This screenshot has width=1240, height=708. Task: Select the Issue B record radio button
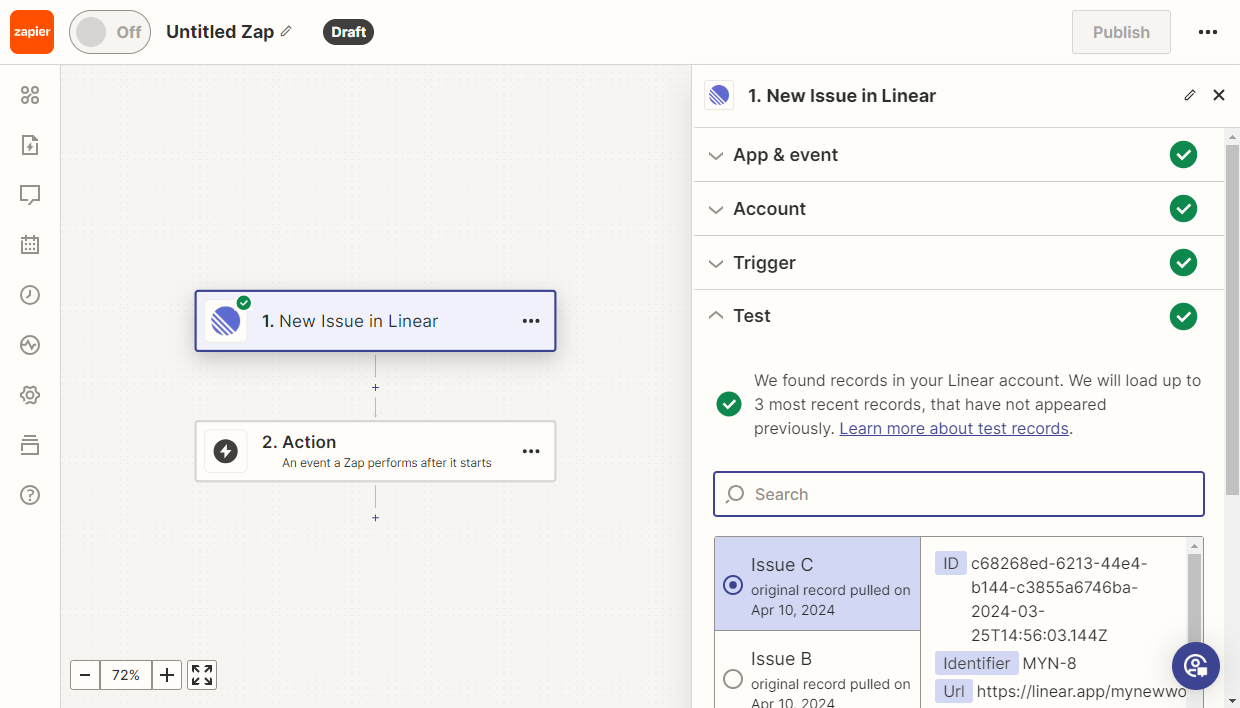[x=733, y=679]
